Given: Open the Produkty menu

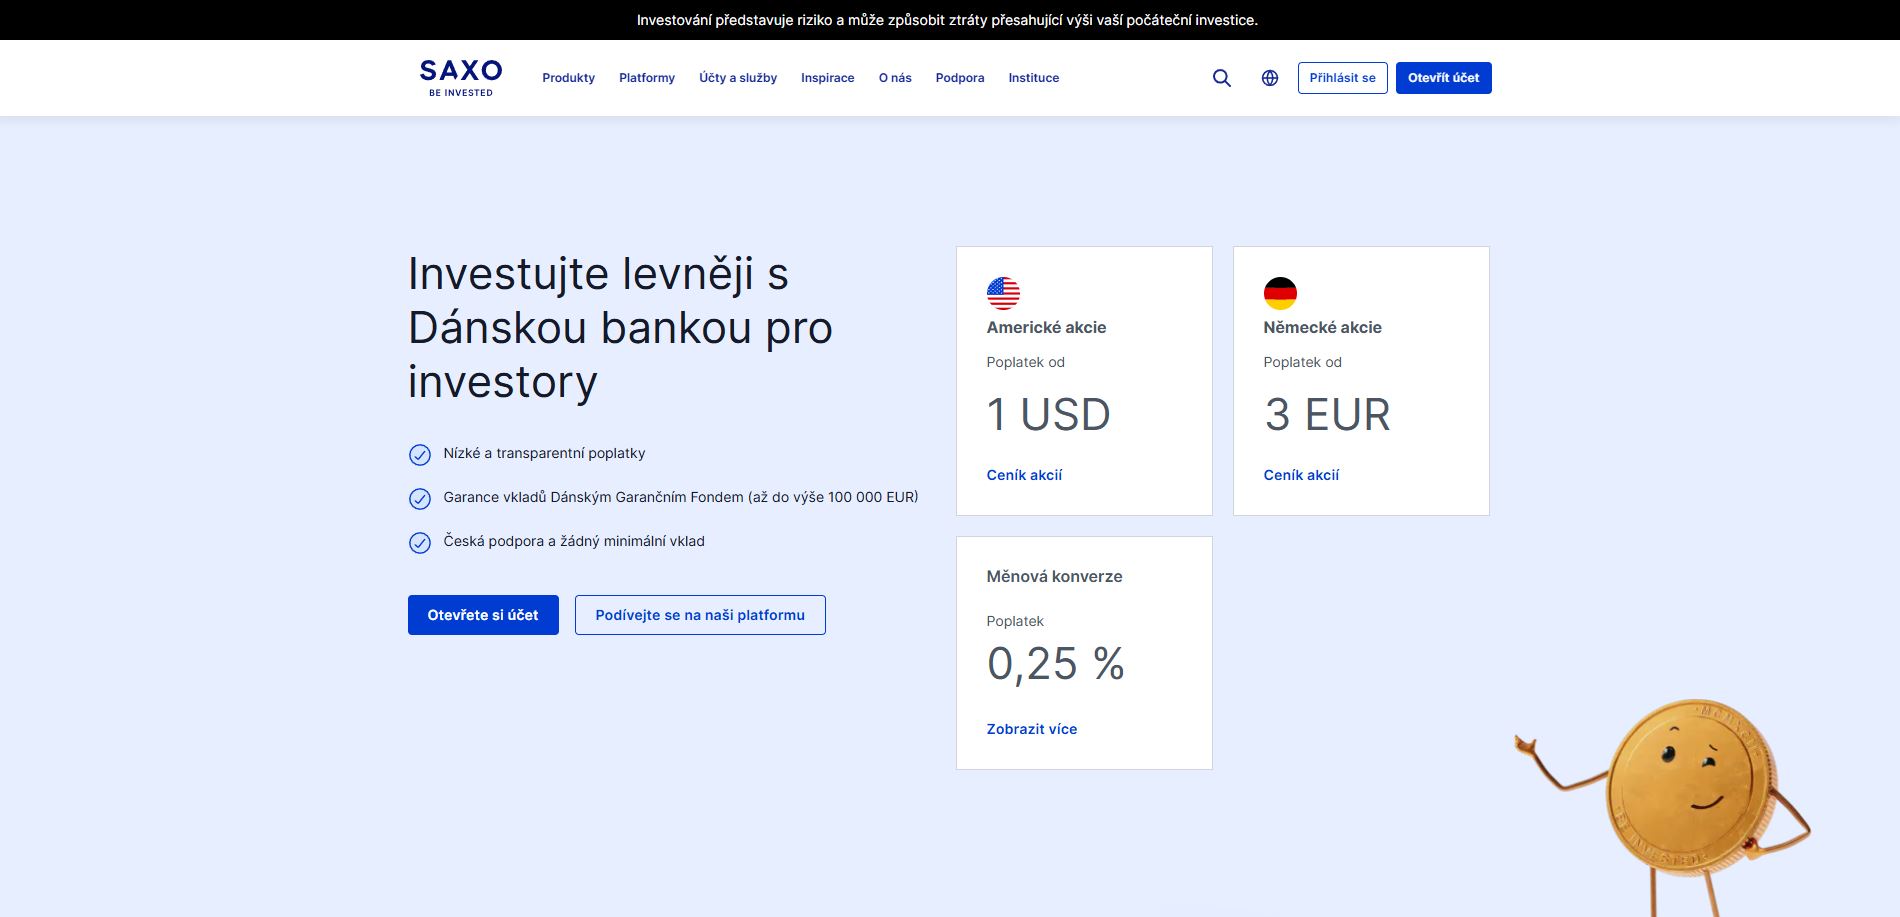Looking at the screenshot, I should [x=568, y=78].
